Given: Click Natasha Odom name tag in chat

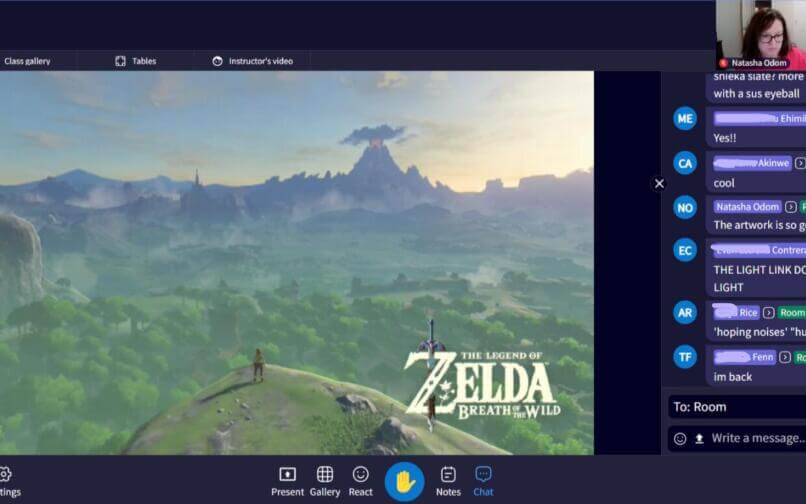Looking at the screenshot, I should (747, 207).
